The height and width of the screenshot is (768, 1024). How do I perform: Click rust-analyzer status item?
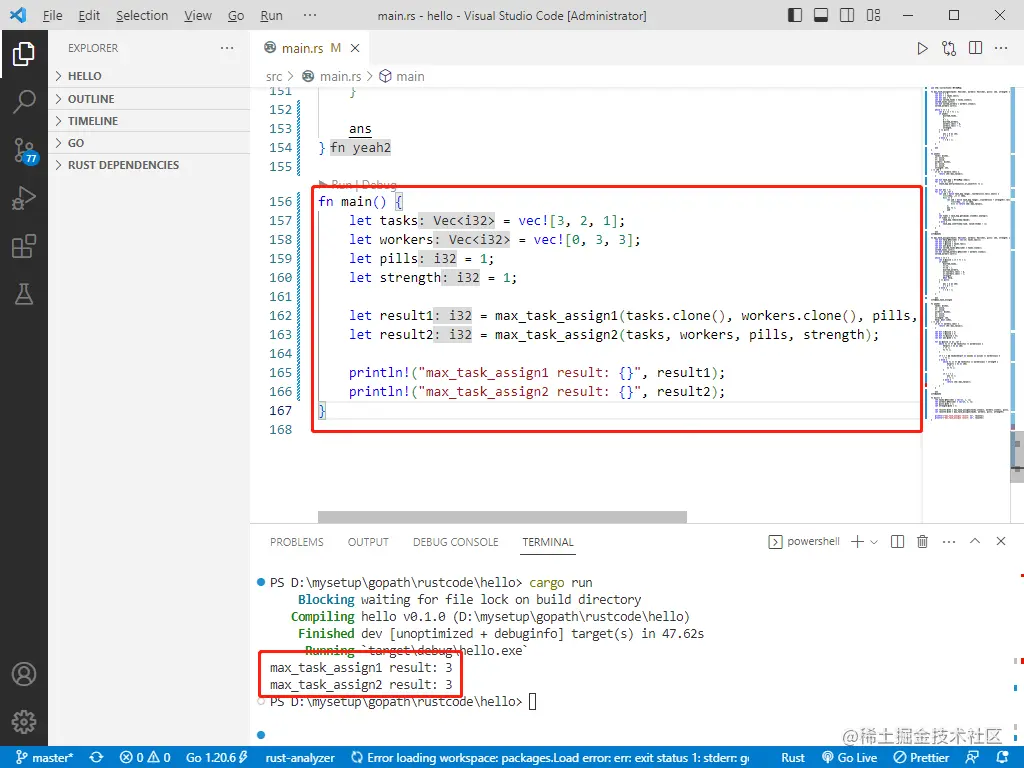300,758
